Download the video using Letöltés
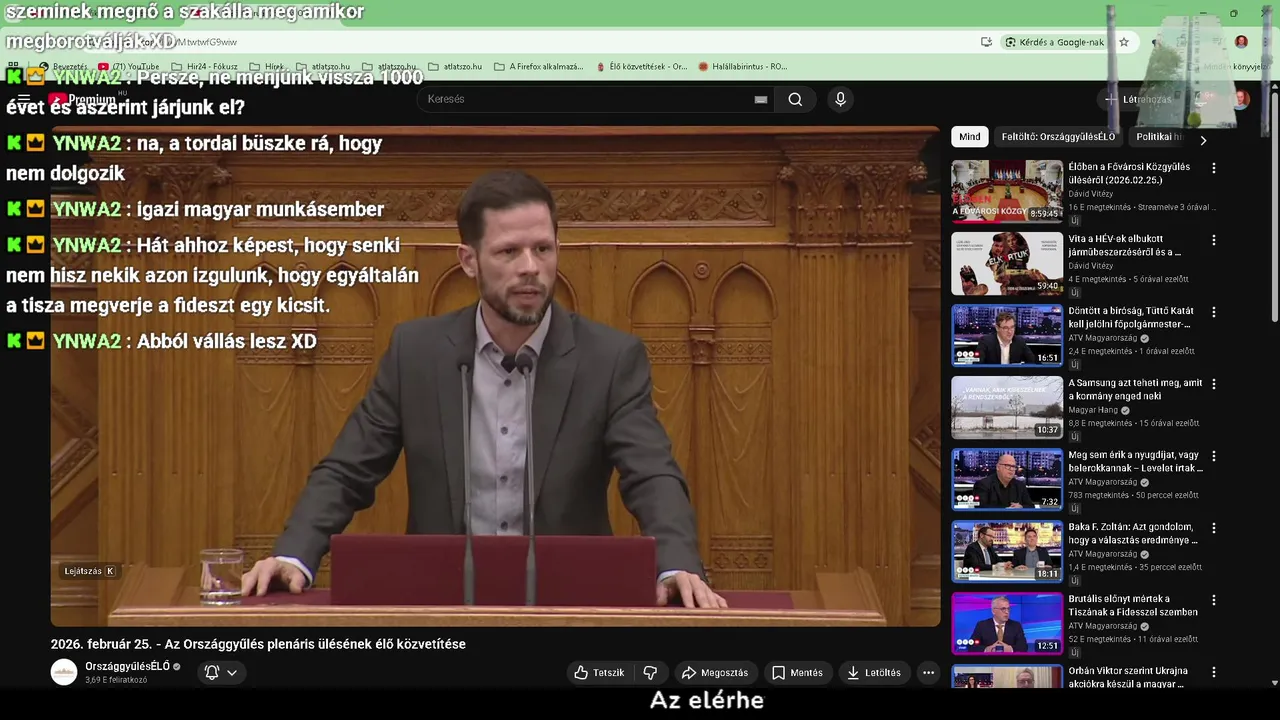Viewport: 1280px width, 720px height. 874,673
